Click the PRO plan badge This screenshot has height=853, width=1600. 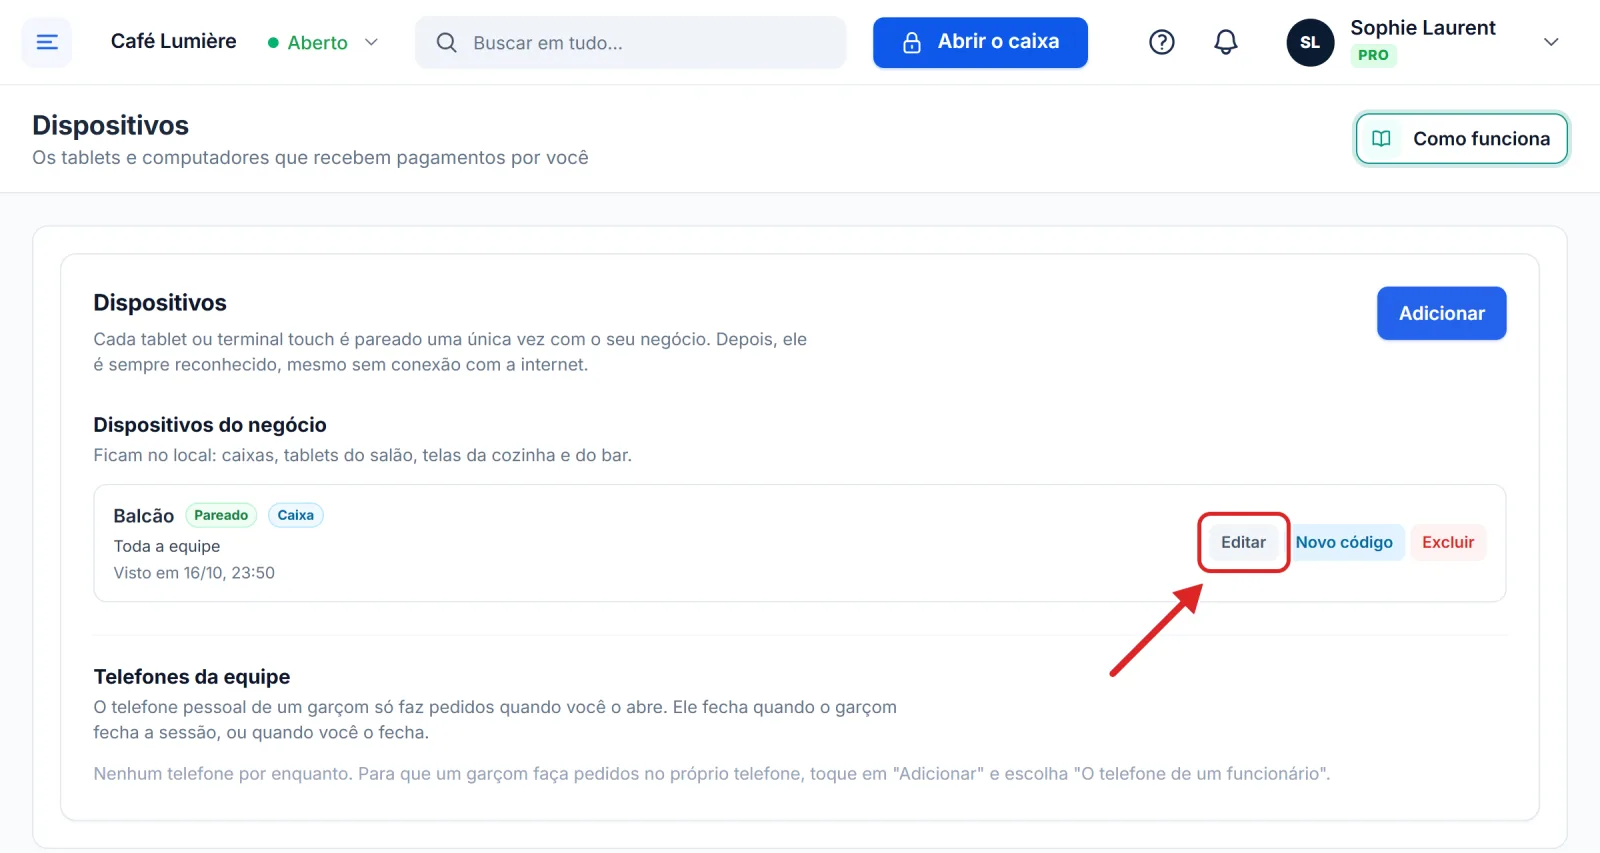1373,55
